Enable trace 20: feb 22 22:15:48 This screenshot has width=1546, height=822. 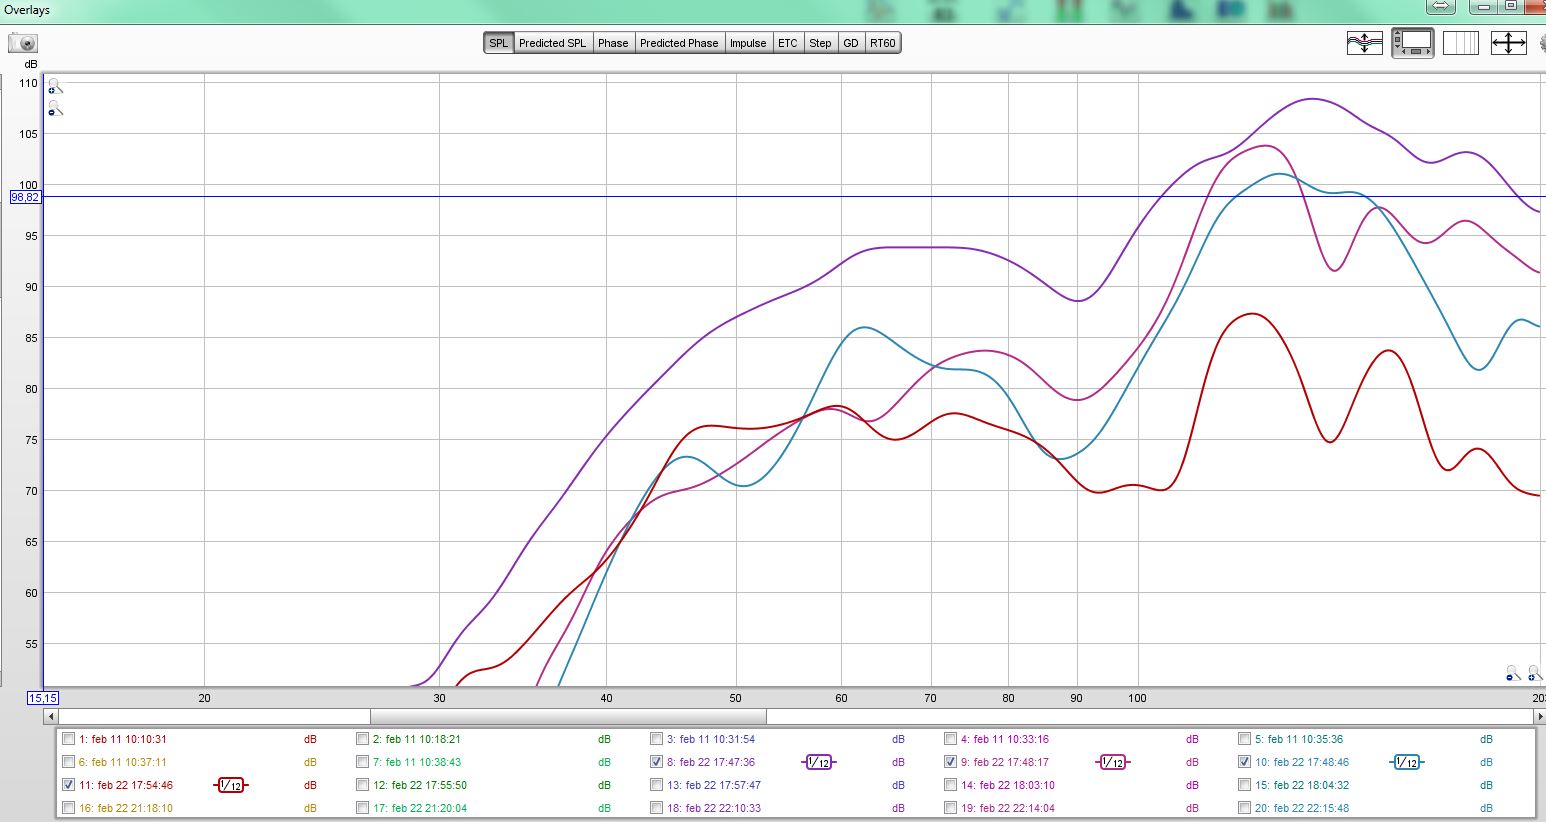(1244, 808)
